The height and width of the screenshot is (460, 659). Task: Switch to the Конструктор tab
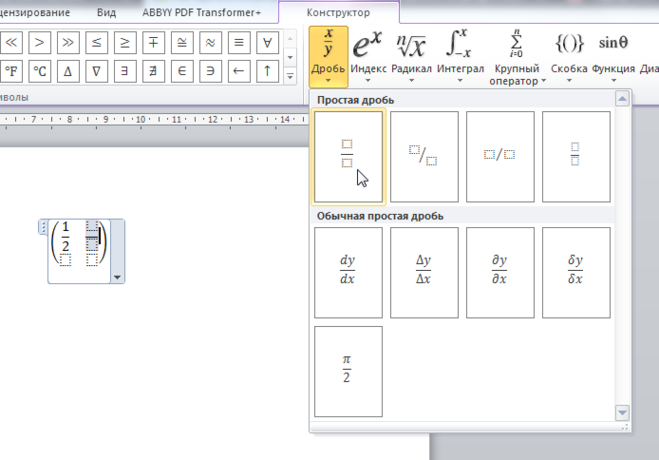click(x=338, y=13)
